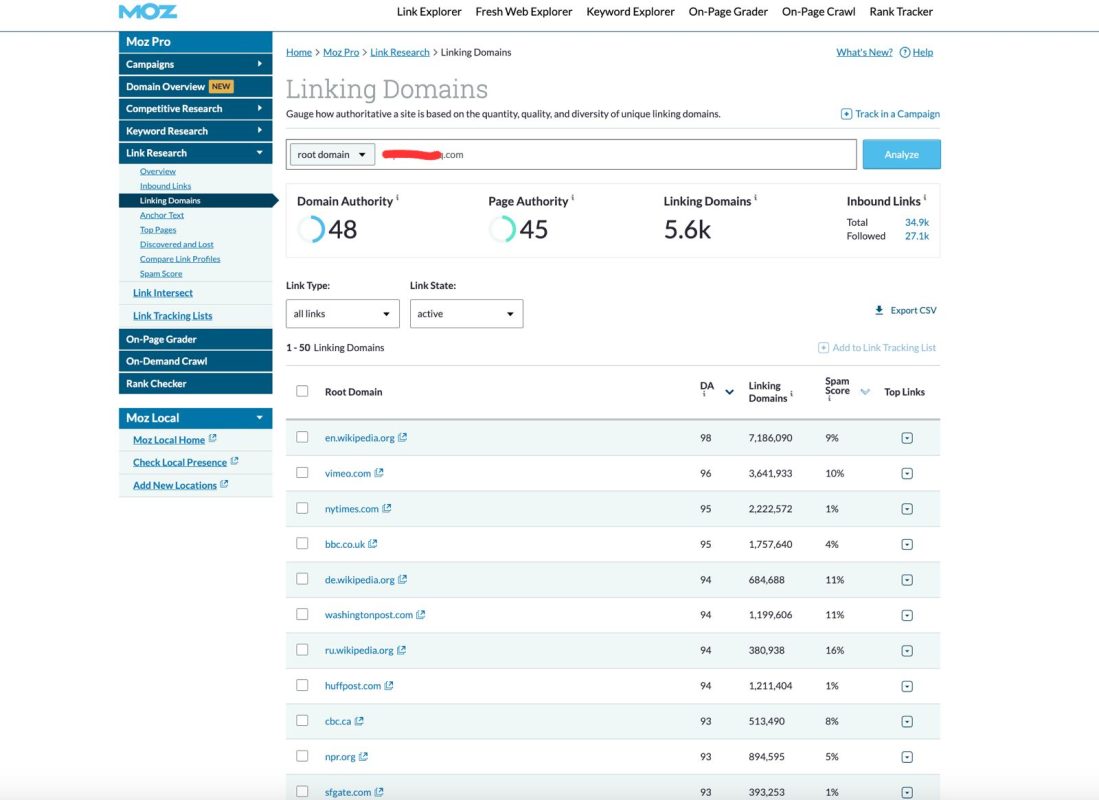
Task: Open external link icon next to nytimes.com
Action: tap(386, 508)
